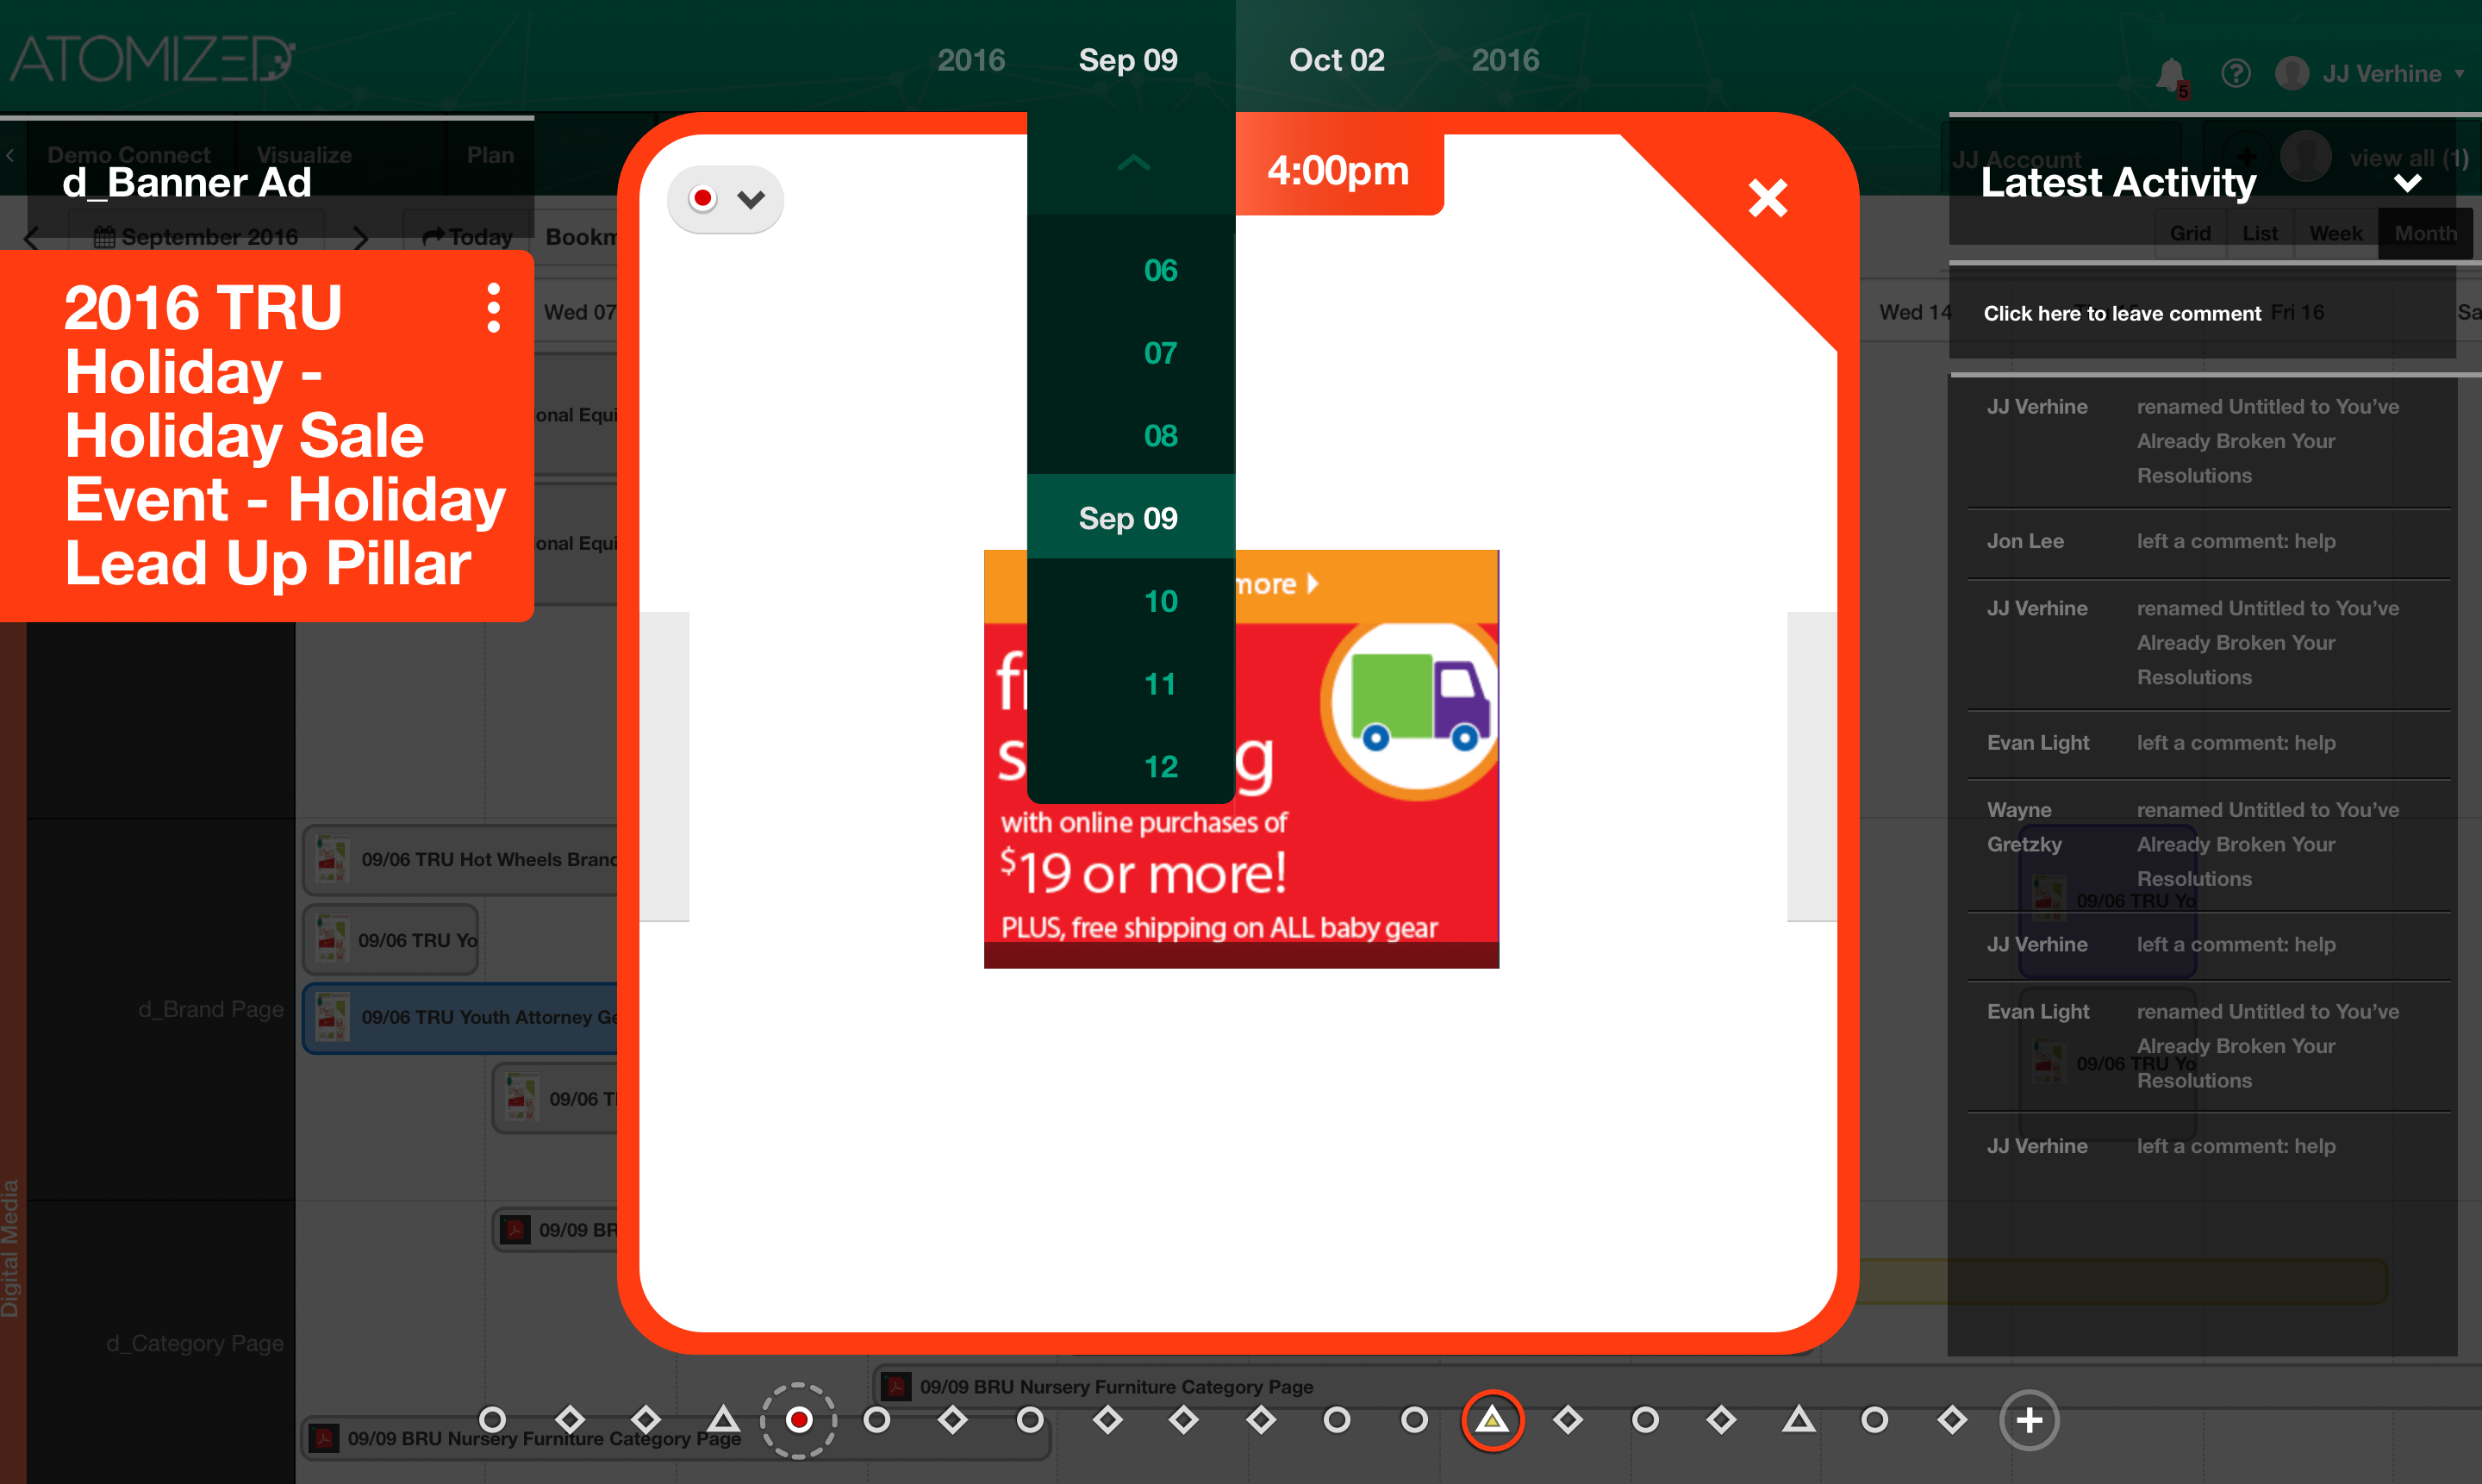Click the Wayne Gretzky activity entry
Image resolution: width=2482 pixels, height=1484 pixels.
[2208, 844]
